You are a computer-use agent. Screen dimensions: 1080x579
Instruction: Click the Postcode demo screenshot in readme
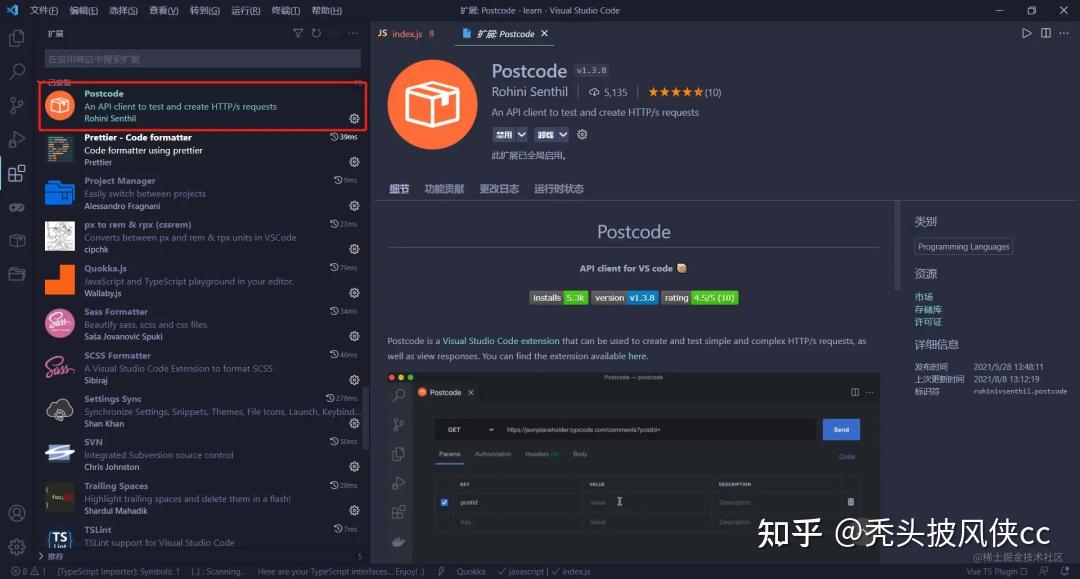coord(633,468)
